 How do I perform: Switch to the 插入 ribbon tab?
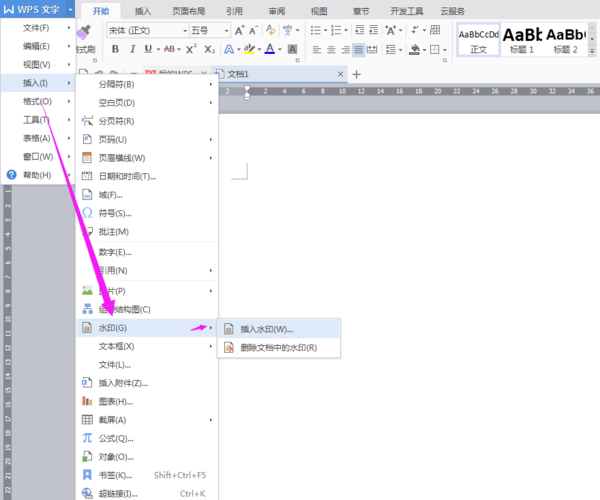click(143, 11)
